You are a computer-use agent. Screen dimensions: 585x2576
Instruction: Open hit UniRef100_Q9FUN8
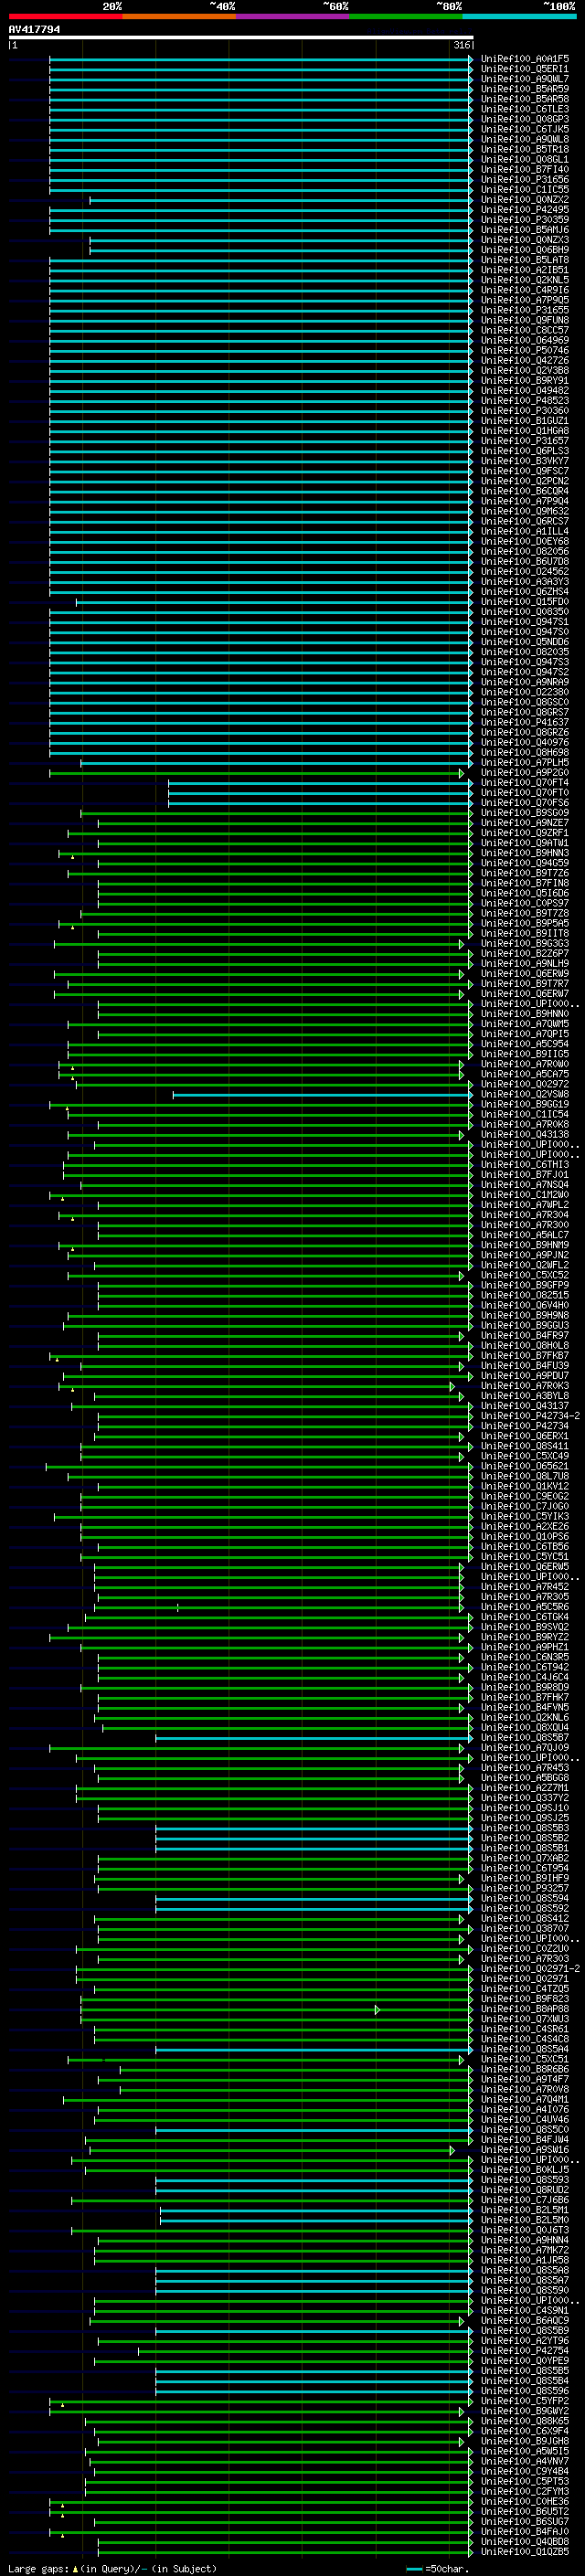(x=525, y=320)
